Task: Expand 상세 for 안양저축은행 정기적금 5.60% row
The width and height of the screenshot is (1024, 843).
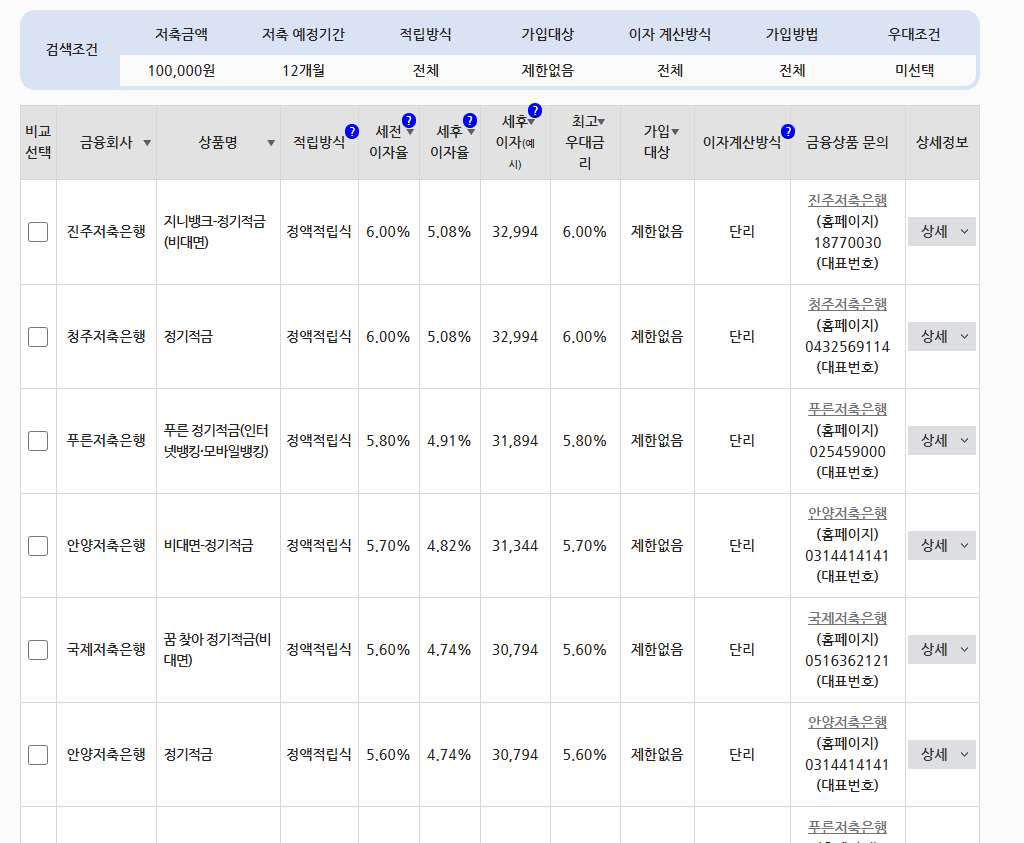Action: click(x=942, y=754)
